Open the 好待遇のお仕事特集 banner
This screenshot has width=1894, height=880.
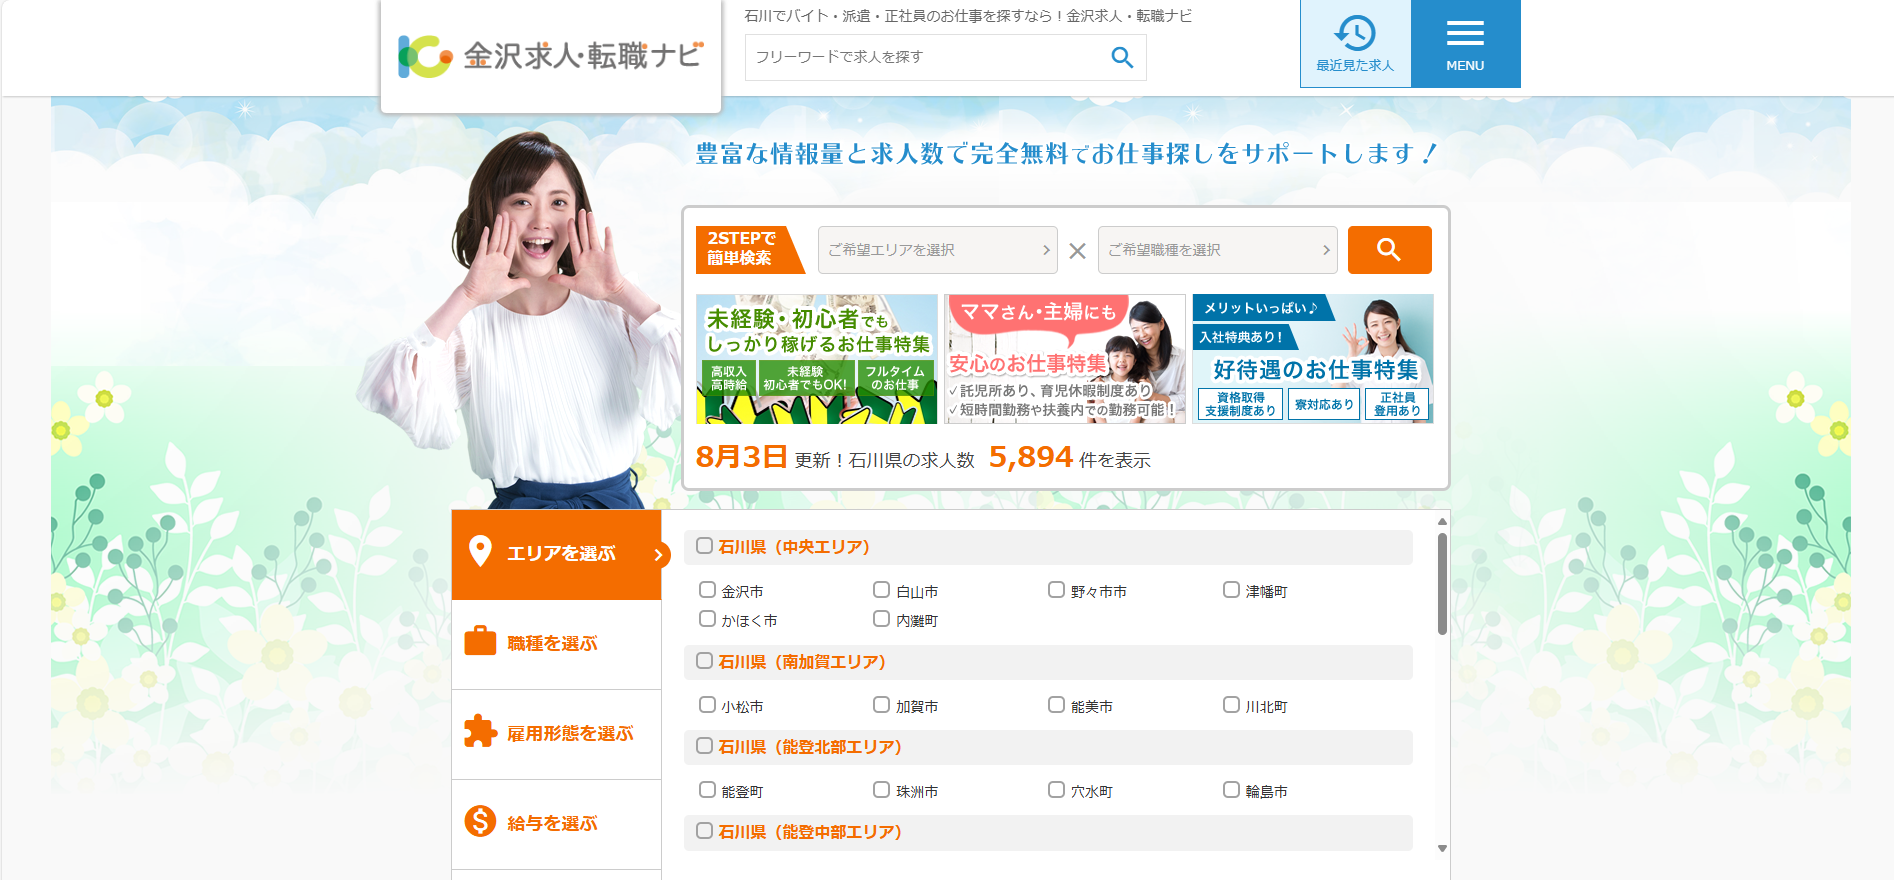(1312, 359)
